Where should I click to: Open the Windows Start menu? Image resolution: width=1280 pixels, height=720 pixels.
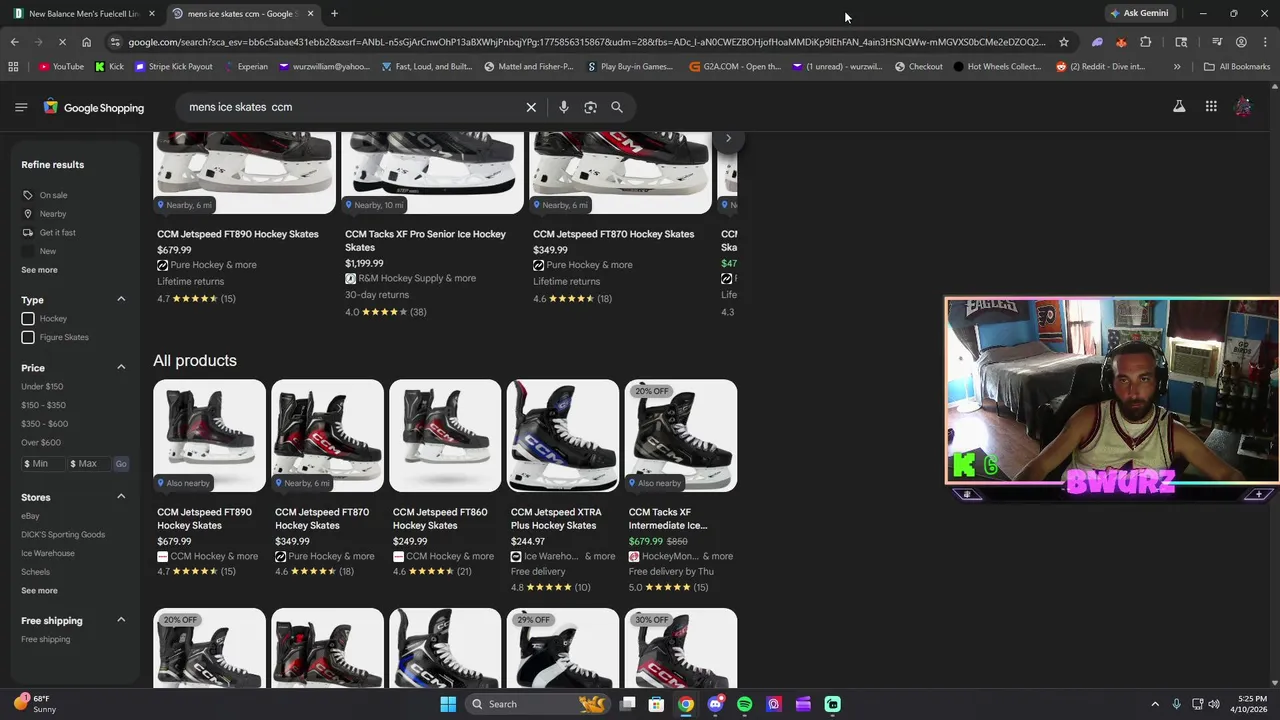pos(448,704)
